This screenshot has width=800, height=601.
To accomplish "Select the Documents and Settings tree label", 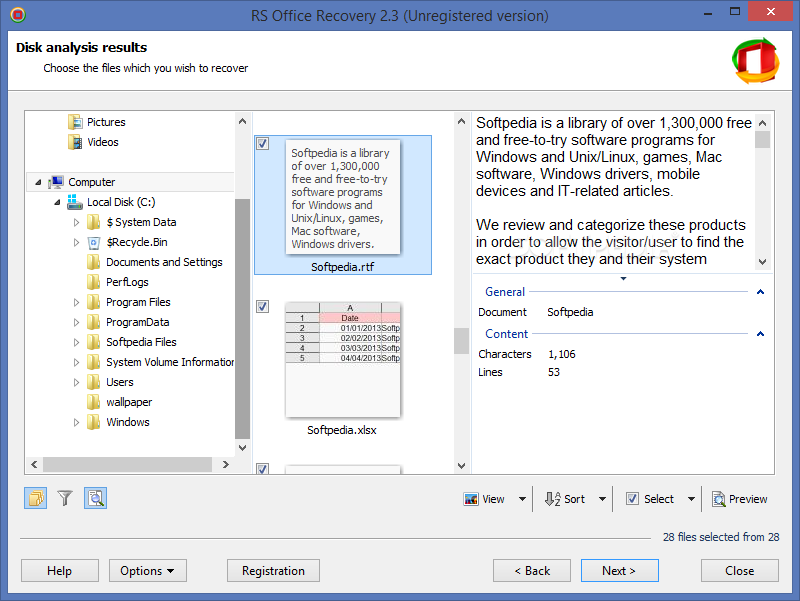I will [164, 262].
